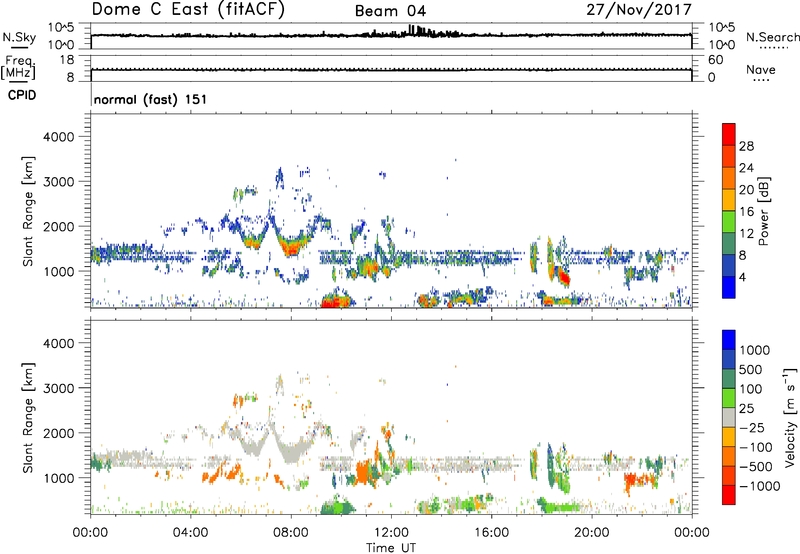Click the 'Dome C East (fitACF)' title
The width and height of the screenshot is (800, 554).
188,10
